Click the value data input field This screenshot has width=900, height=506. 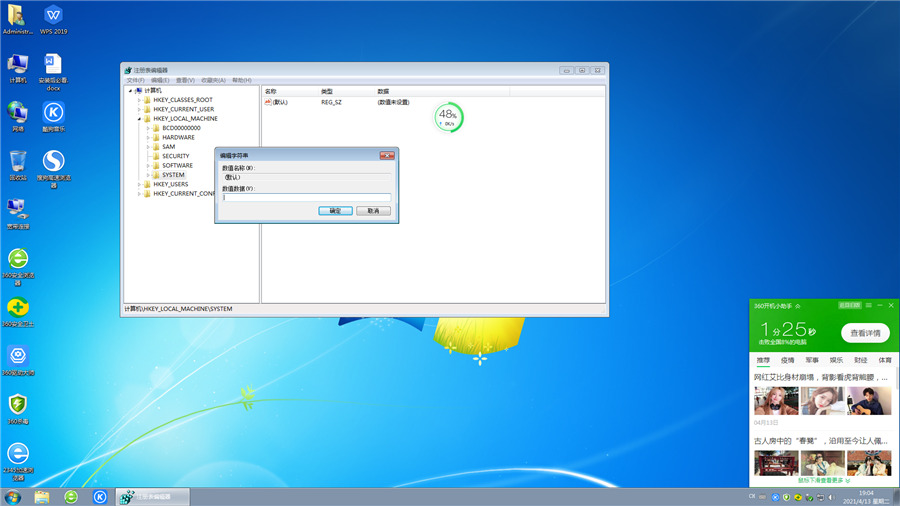point(307,197)
